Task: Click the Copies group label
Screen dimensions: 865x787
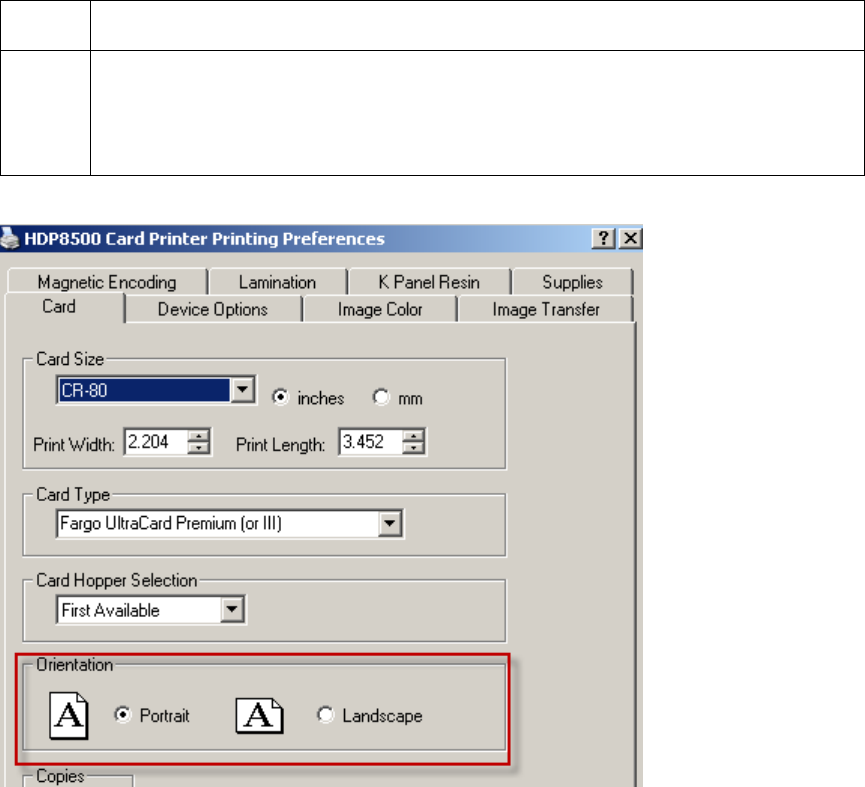Action: click(x=60, y=776)
